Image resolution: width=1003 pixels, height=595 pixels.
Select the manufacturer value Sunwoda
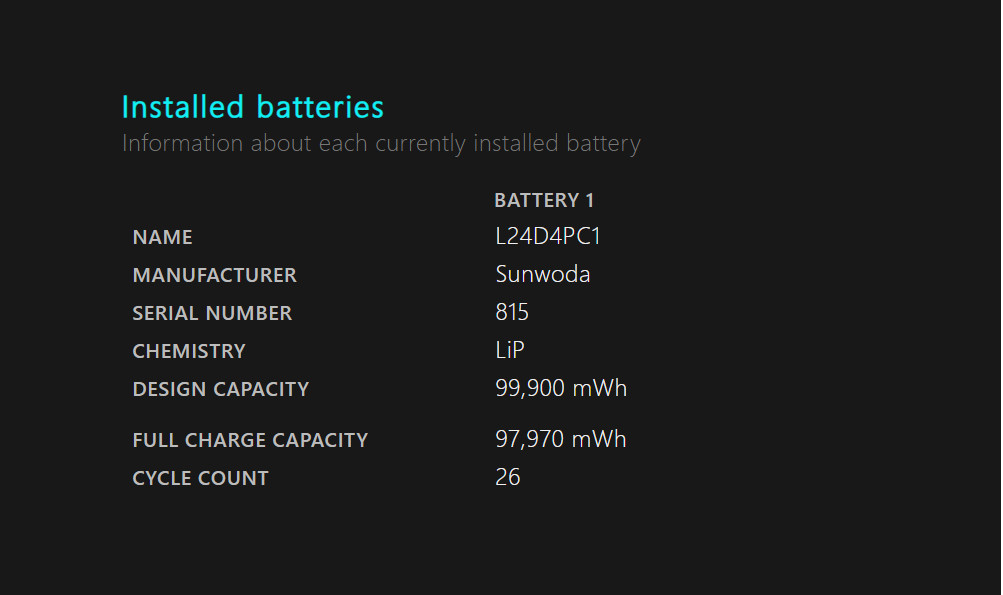[543, 274]
